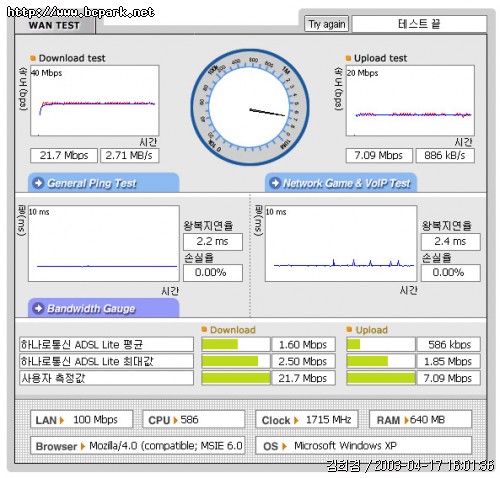This screenshot has width=500, height=478.
Task: Click the 21.7 Mbps download result box
Action: [64, 156]
